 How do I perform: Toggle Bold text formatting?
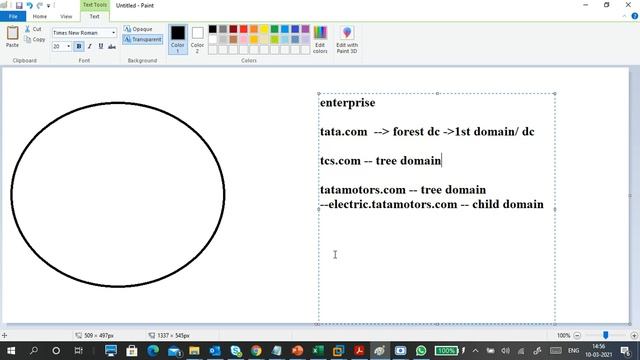pyautogui.click(x=79, y=47)
